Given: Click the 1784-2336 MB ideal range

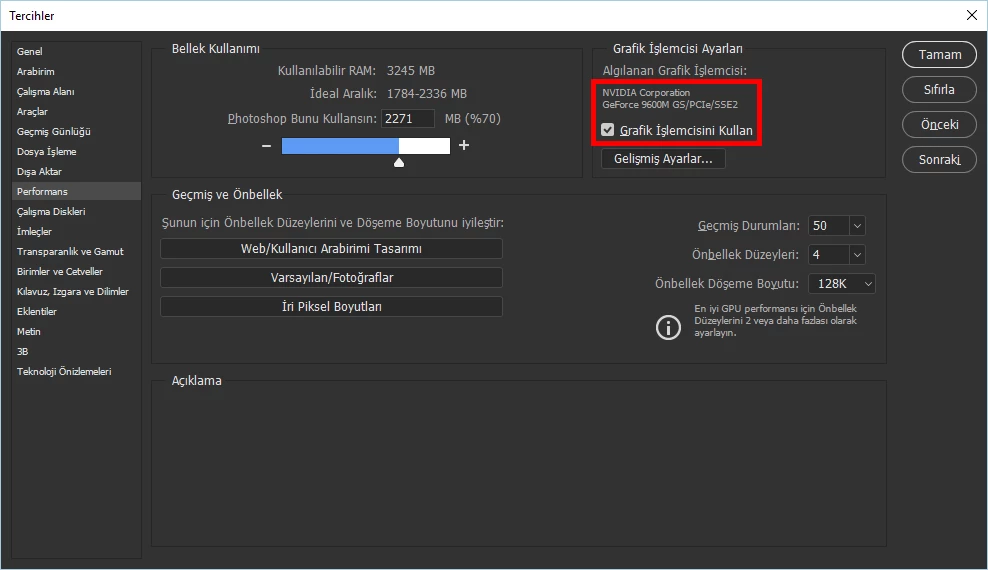Looking at the screenshot, I should [427, 94].
